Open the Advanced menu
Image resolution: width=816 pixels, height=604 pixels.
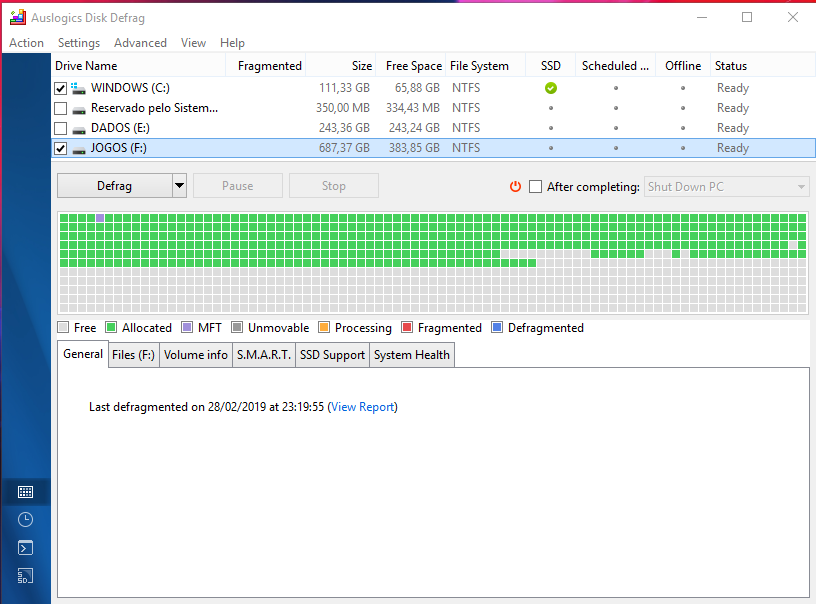point(140,43)
